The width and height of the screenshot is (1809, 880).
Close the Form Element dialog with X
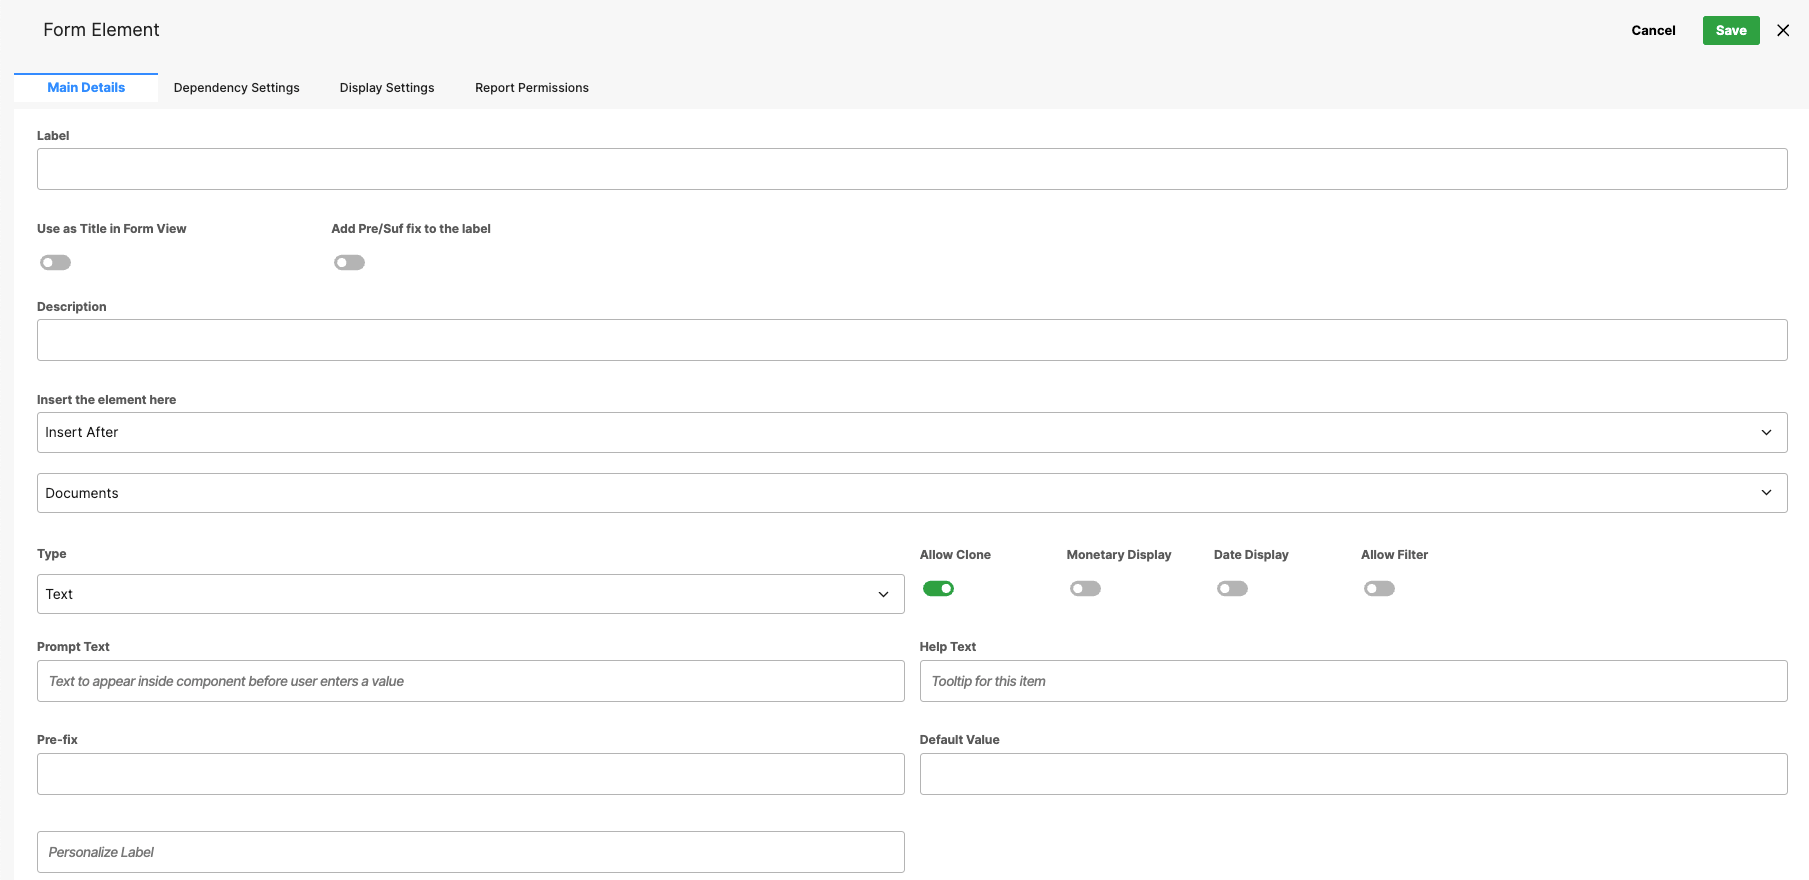1783,30
